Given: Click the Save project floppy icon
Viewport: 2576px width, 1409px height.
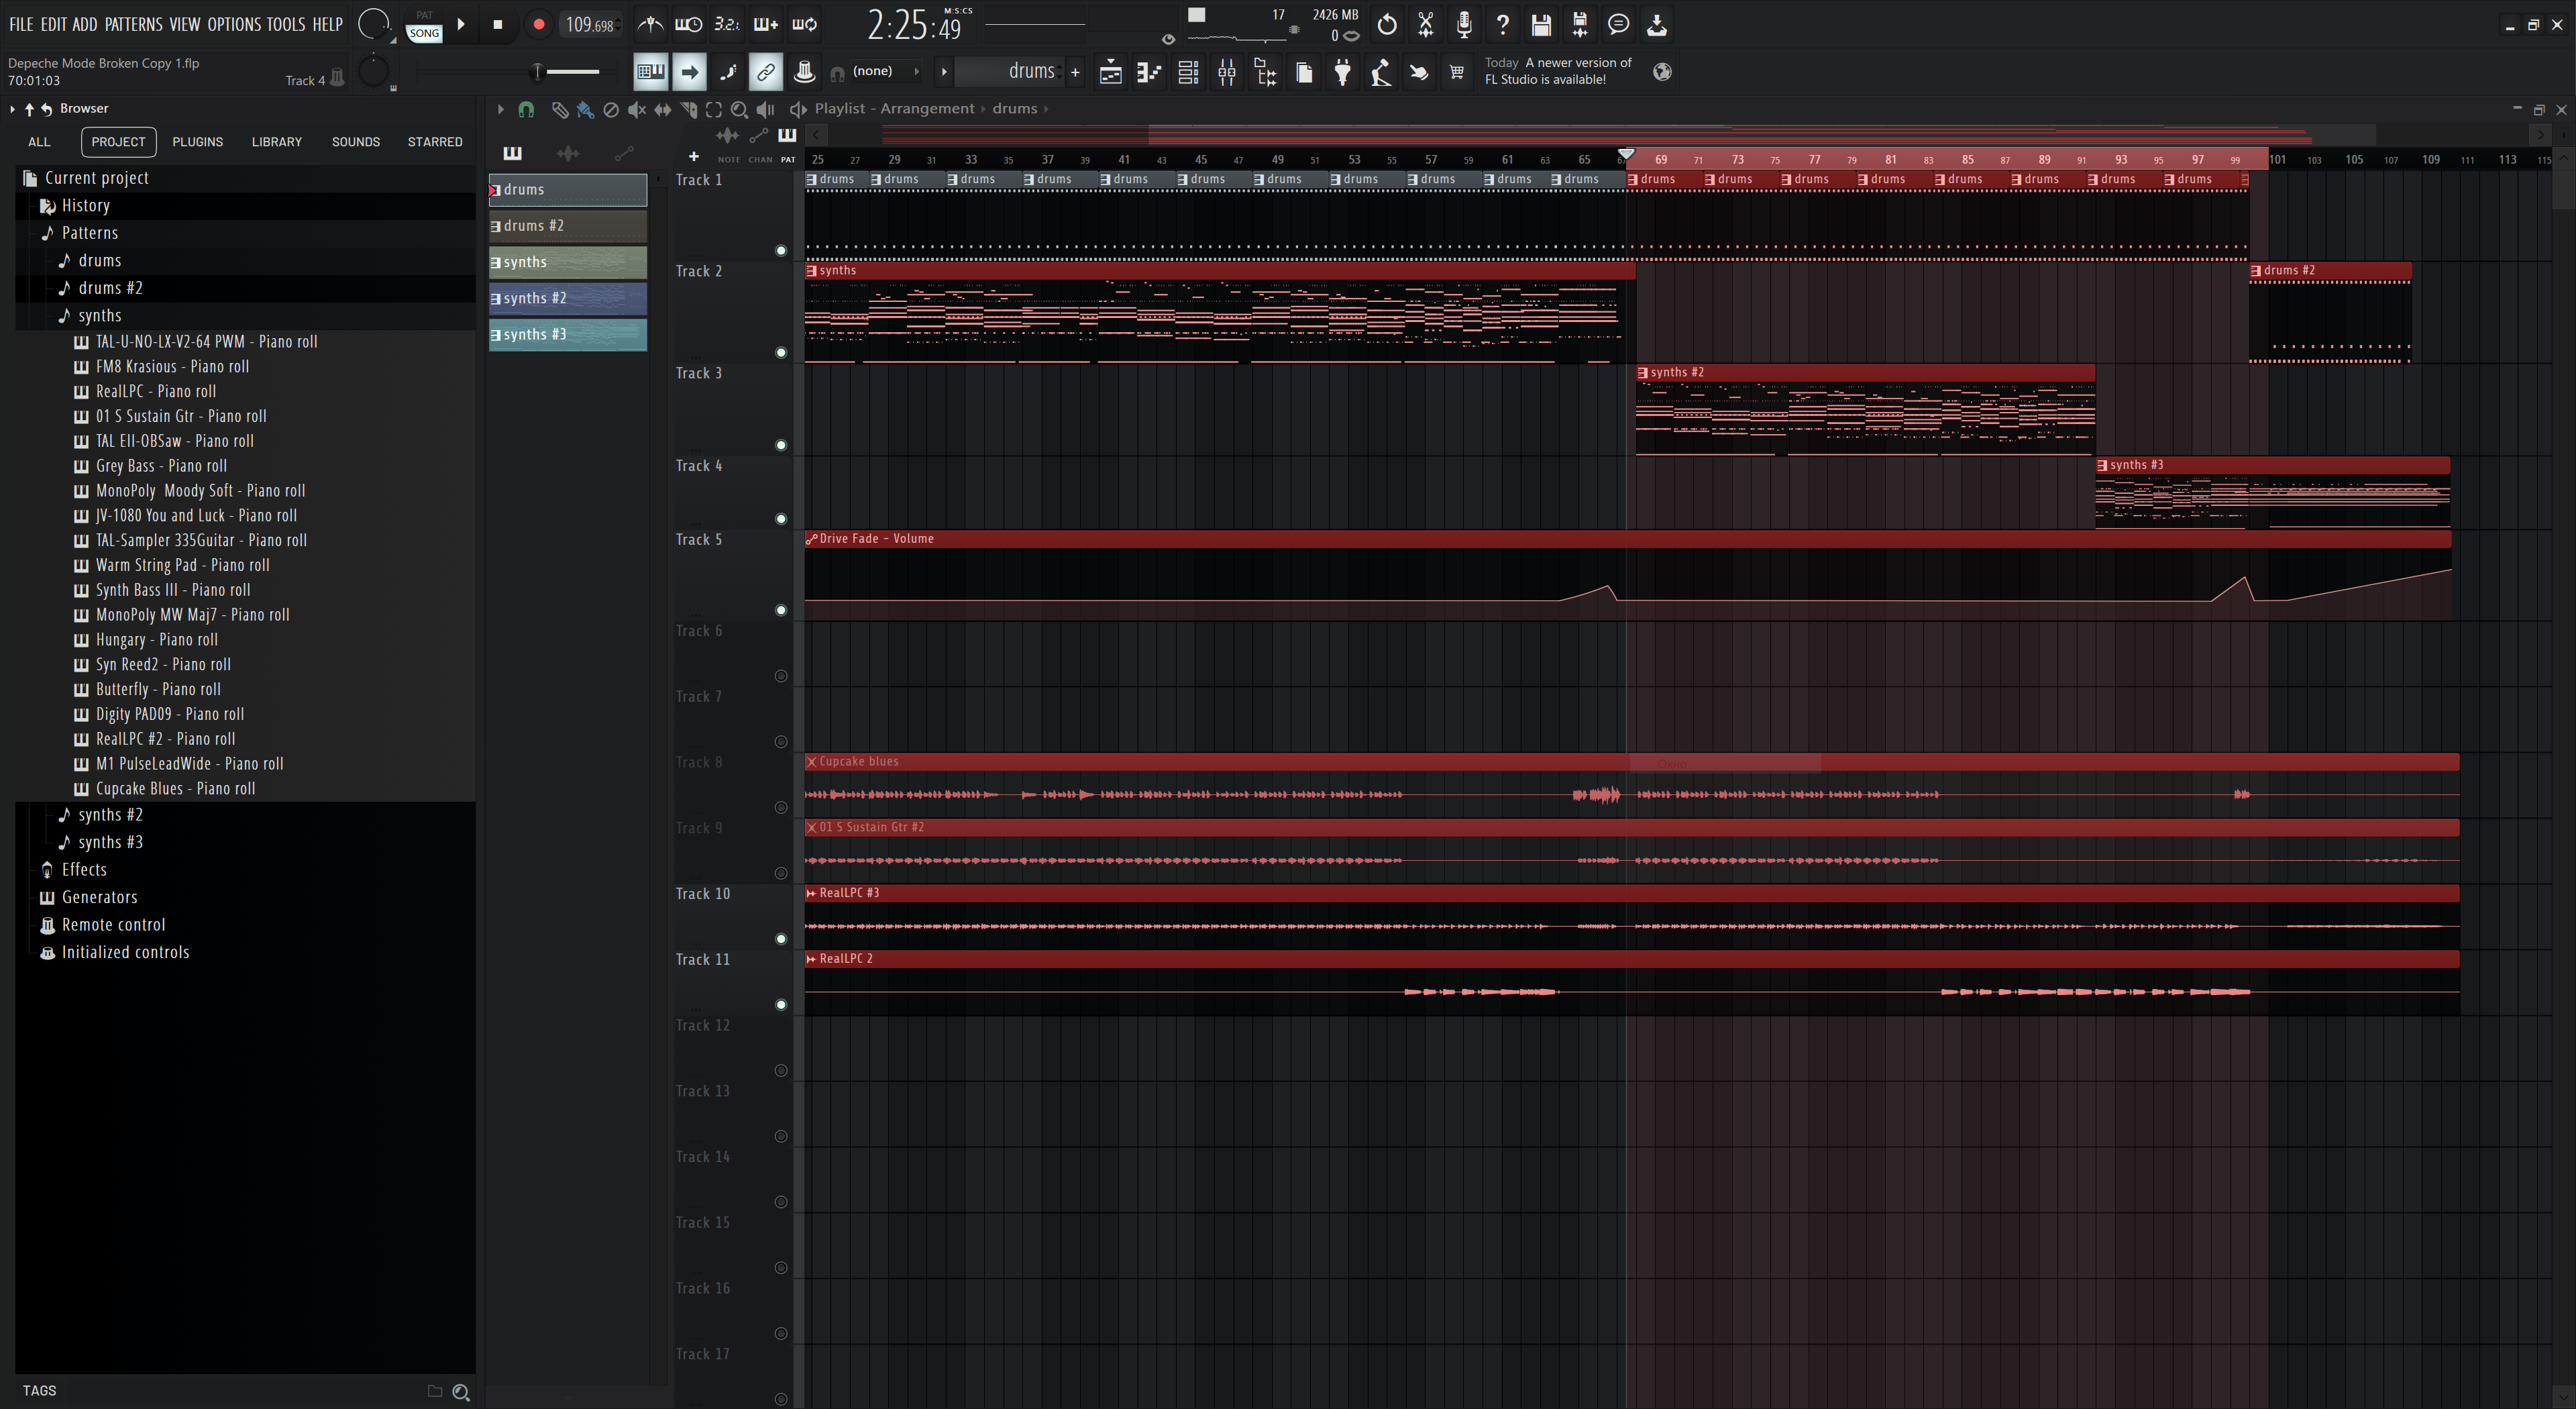Looking at the screenshot, I should (1541, 24).
